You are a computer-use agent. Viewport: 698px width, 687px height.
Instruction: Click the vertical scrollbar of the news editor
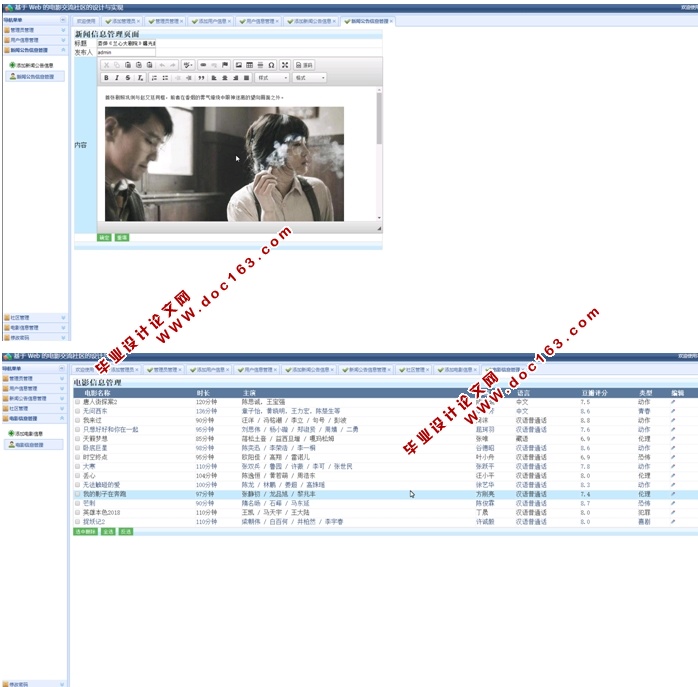(x=379, y=154)
